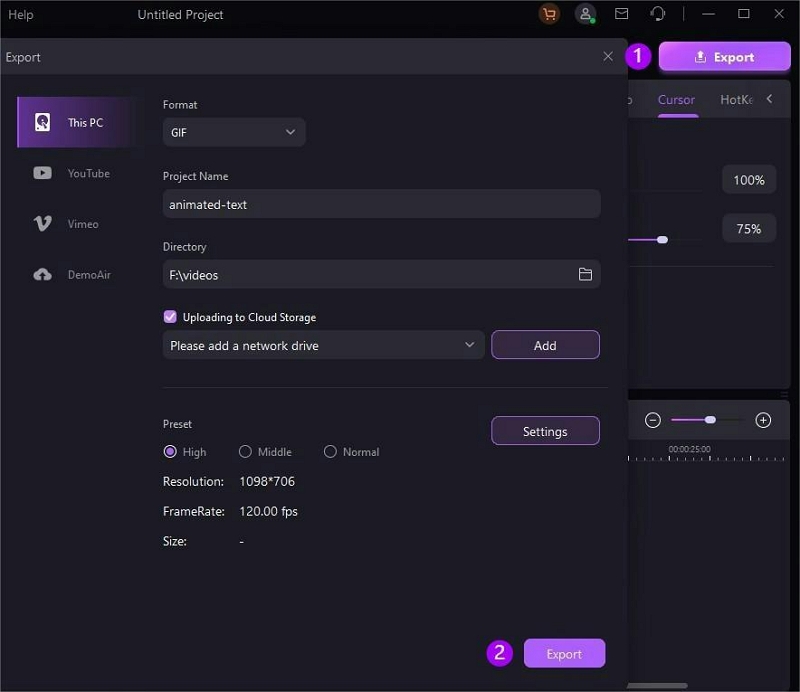Switch to the Cursor tab
Screen dimensions: 800x692
click(x=676, y=100)
